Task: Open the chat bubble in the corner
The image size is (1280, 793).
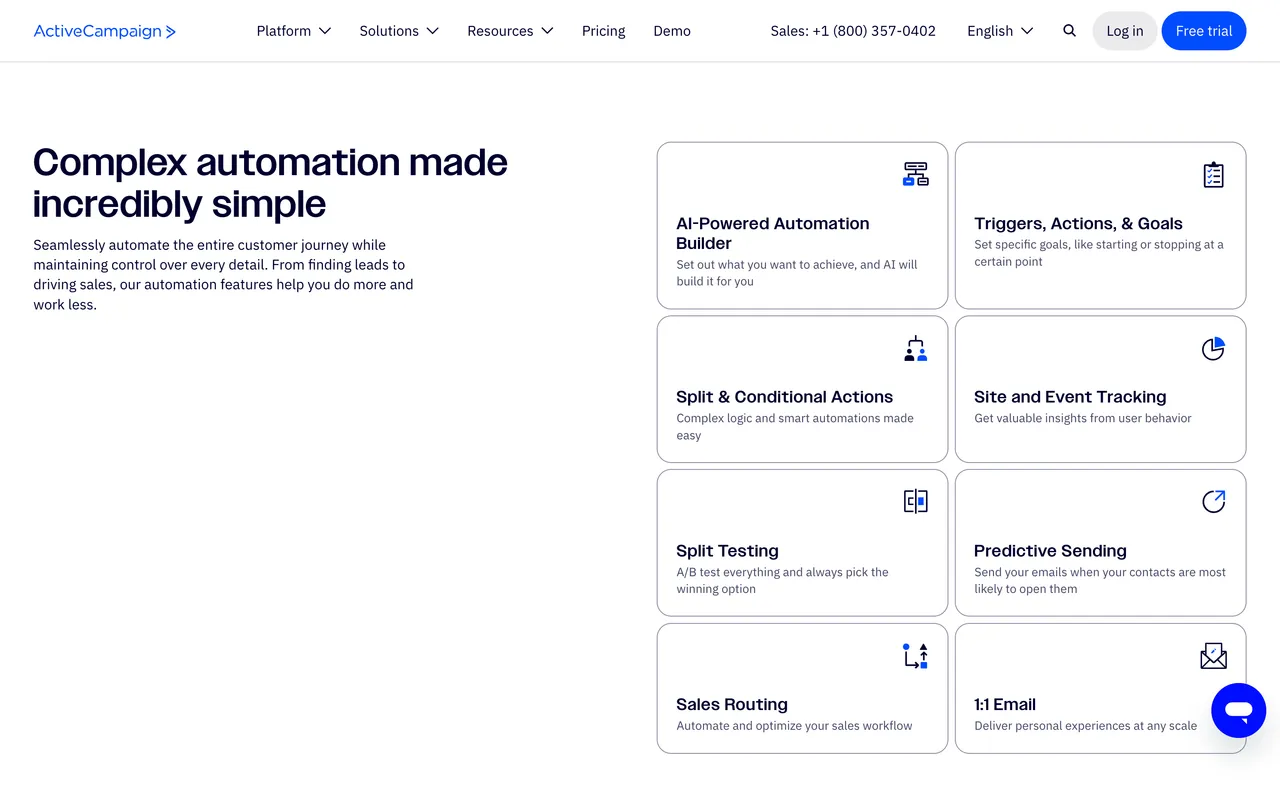Action: click(1238, 710)
